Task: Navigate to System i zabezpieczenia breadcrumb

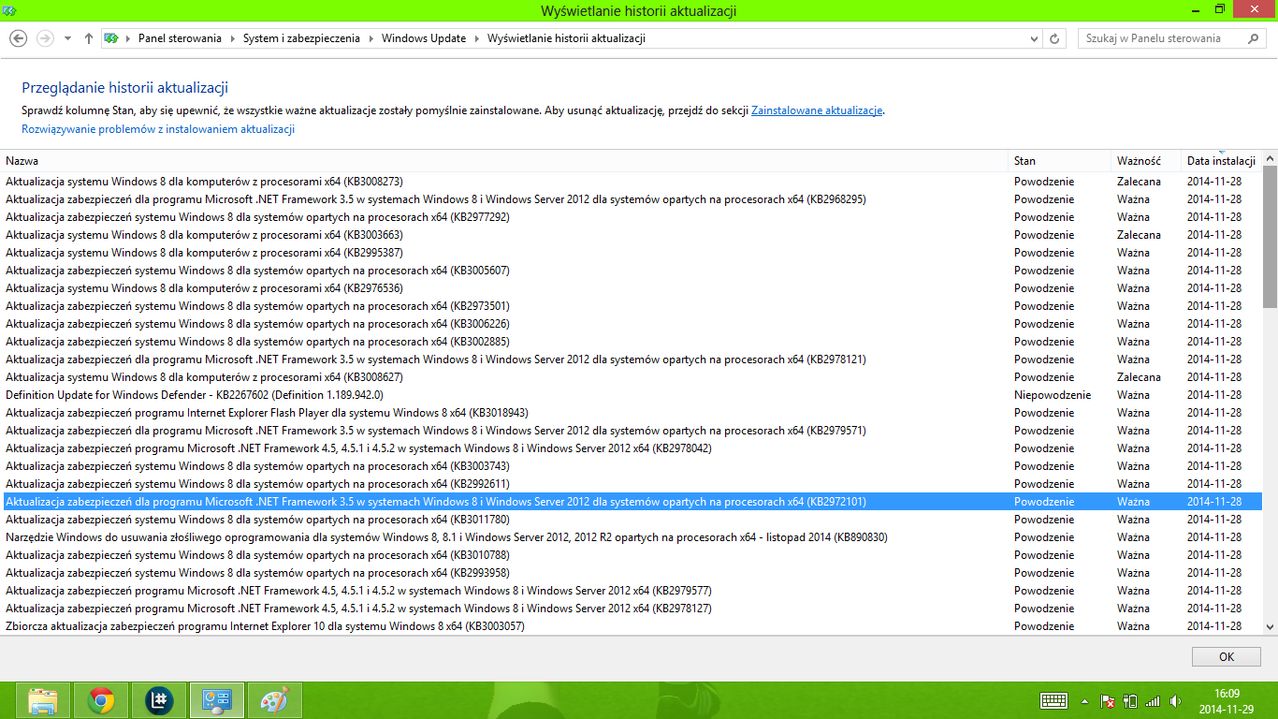Action: point(301,38)
